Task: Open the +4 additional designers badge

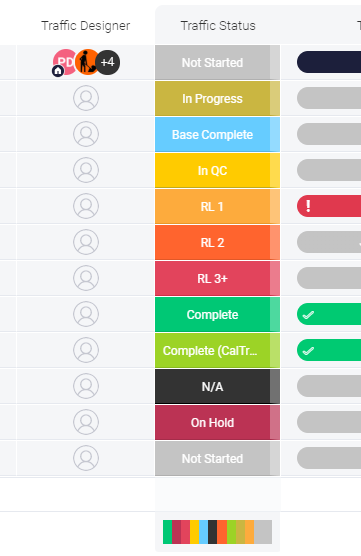Action: click(x=107, y=62)
